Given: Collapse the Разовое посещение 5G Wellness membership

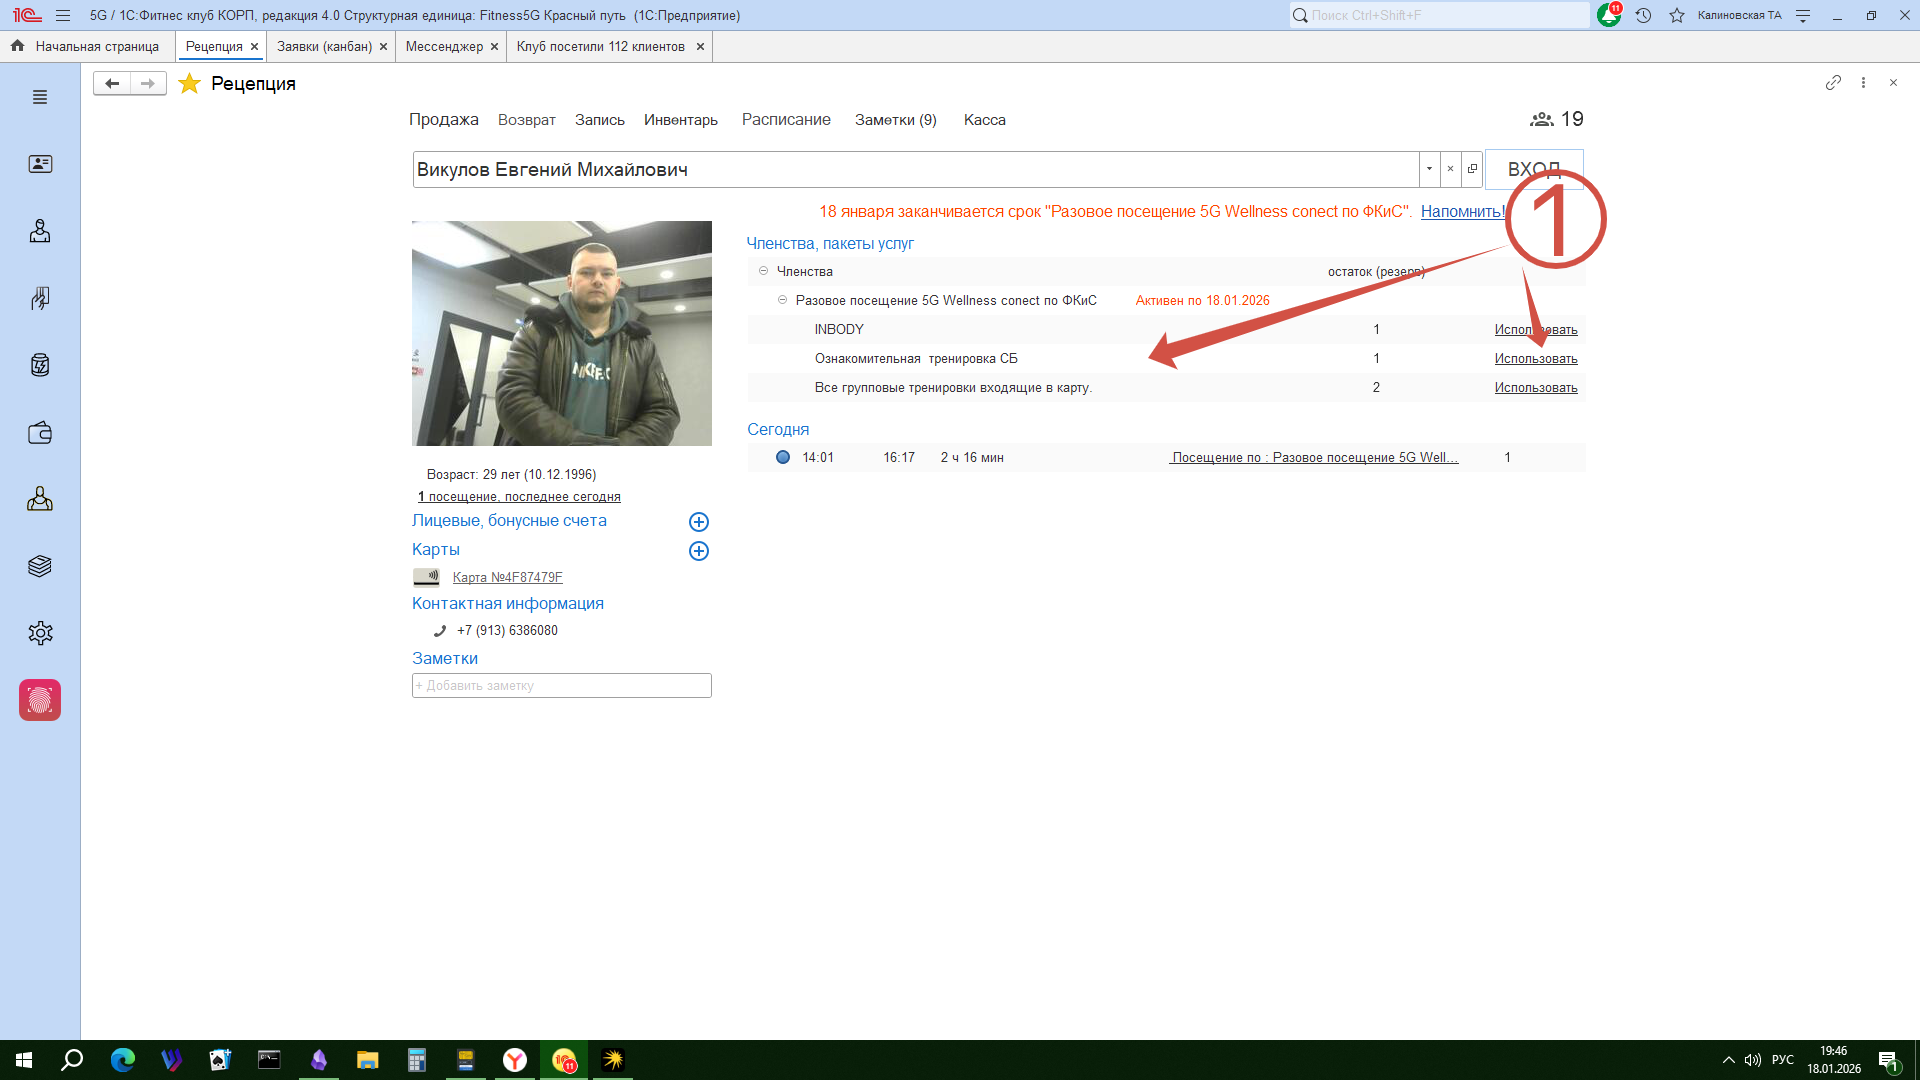Looking at the screenshot, I should click(782, 300).
